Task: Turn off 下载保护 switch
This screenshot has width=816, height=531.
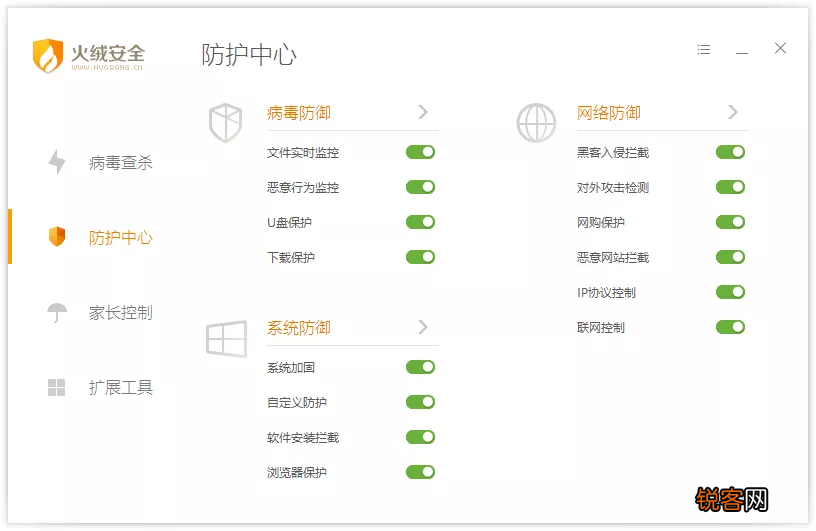Action: [x=420, y=257]
